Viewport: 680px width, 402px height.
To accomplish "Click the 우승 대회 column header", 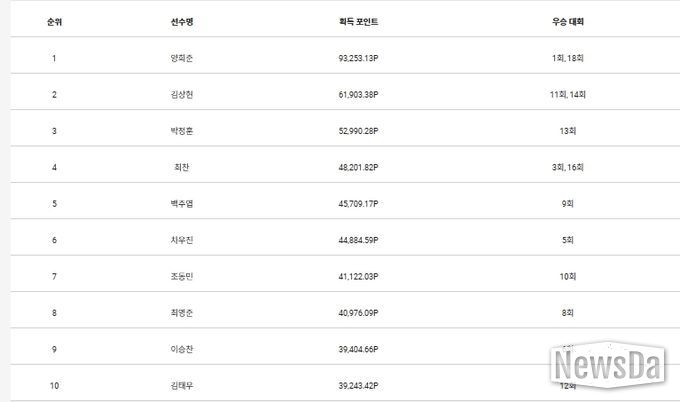I will tap(567, 21).
